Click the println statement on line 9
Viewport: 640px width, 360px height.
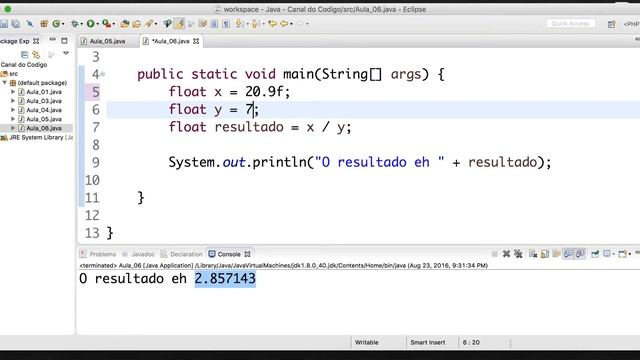tap(360, 162)
